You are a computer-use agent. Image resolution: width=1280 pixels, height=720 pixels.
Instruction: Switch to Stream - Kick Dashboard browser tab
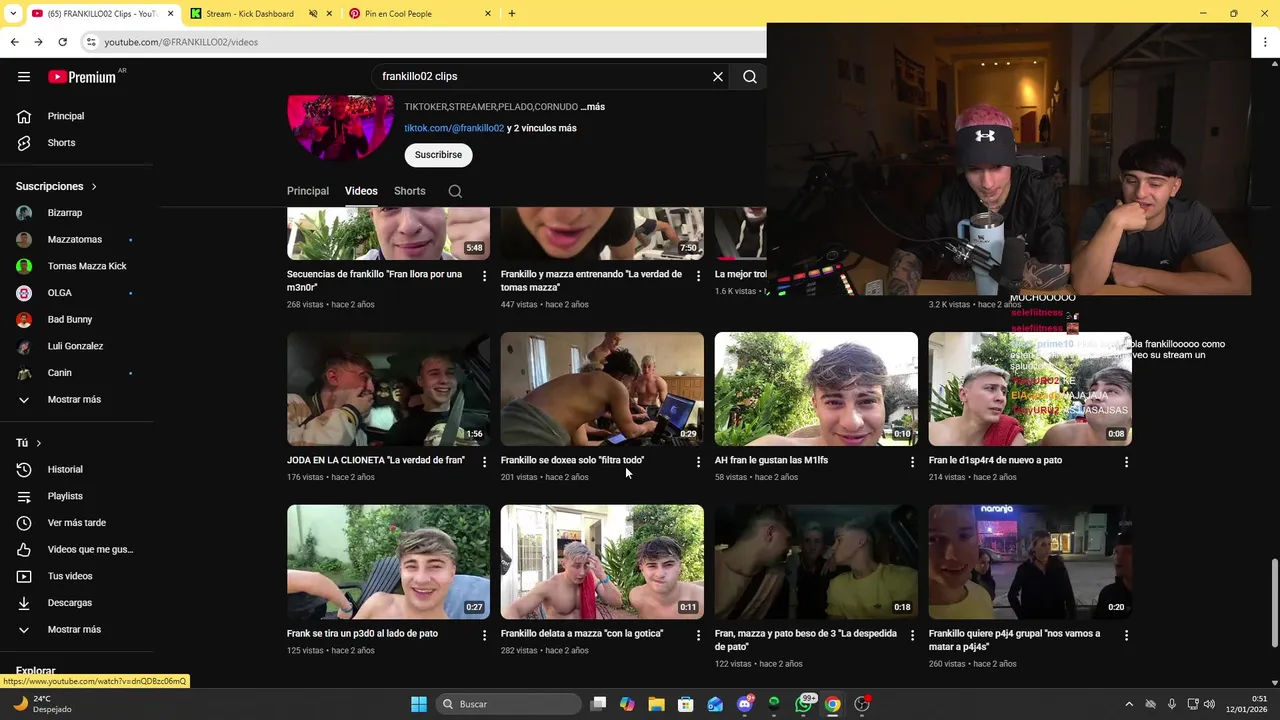click(250, 14)
